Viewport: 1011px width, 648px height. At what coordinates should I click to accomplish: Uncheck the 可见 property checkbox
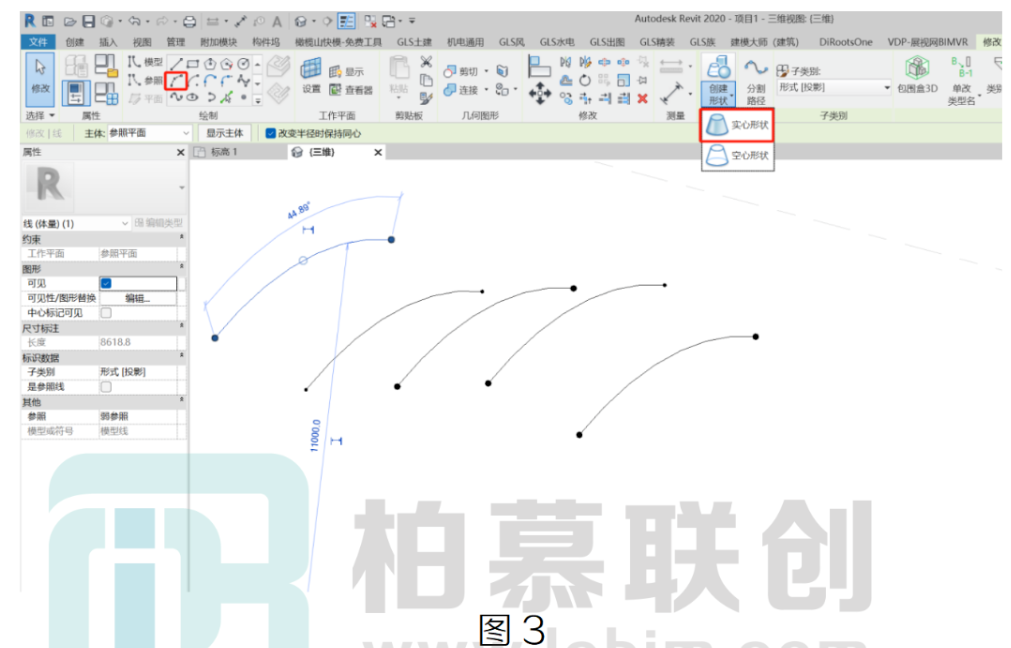(106, 283)
